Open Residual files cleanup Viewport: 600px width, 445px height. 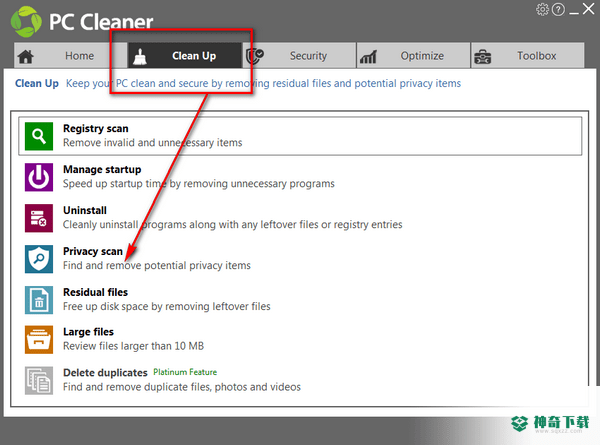coord(300,300)
